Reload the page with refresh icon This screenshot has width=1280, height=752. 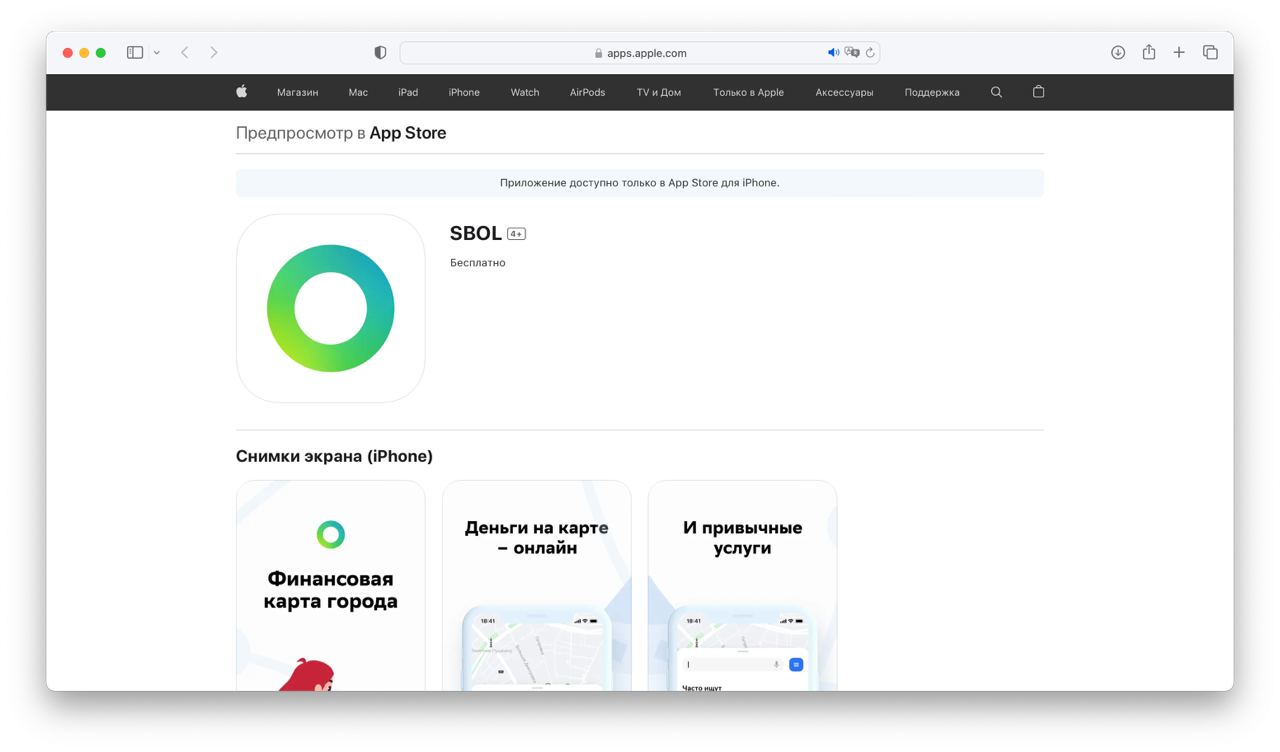pyautogui.click(x=870, y=53)
